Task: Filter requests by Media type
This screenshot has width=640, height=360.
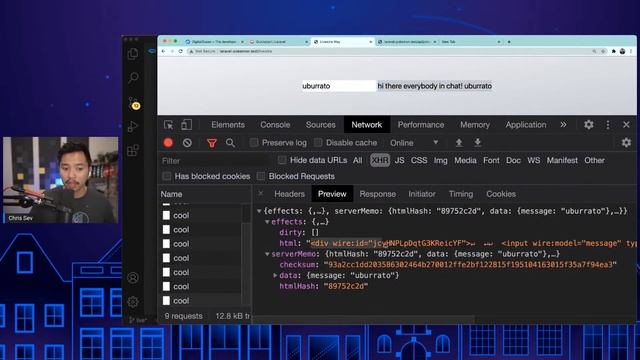Action: [465, 160]
